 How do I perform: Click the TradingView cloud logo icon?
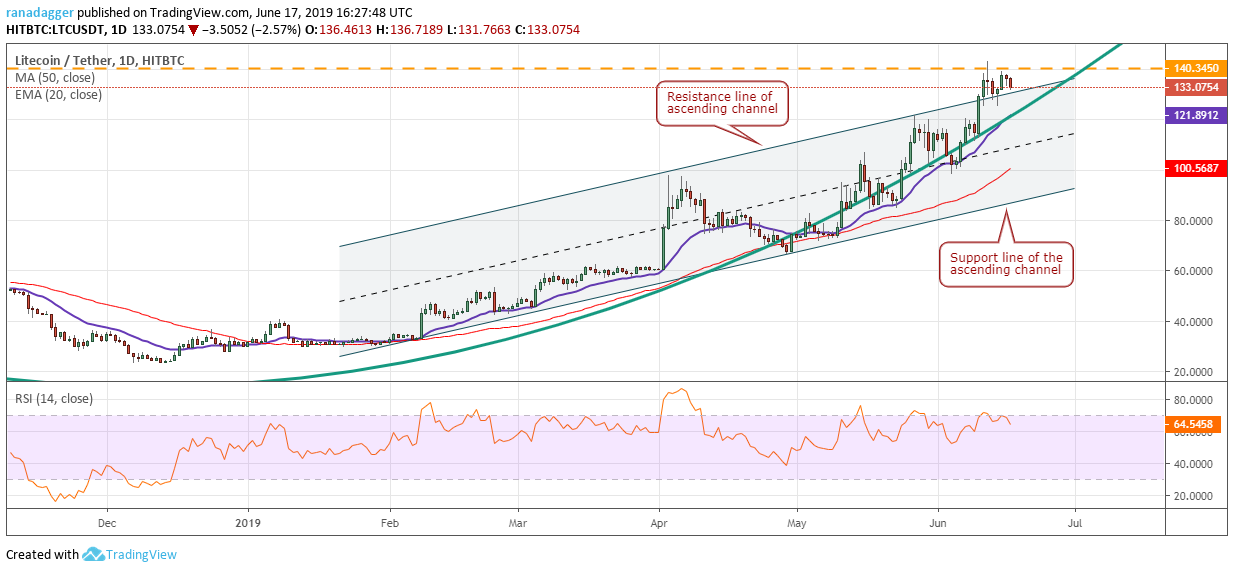[93, 554]
